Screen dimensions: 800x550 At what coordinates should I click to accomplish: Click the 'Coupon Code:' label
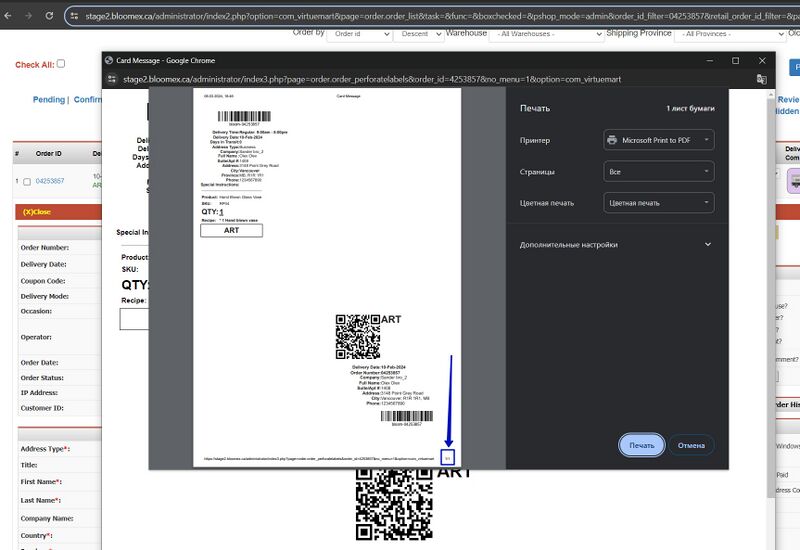[x=43, y=281]
